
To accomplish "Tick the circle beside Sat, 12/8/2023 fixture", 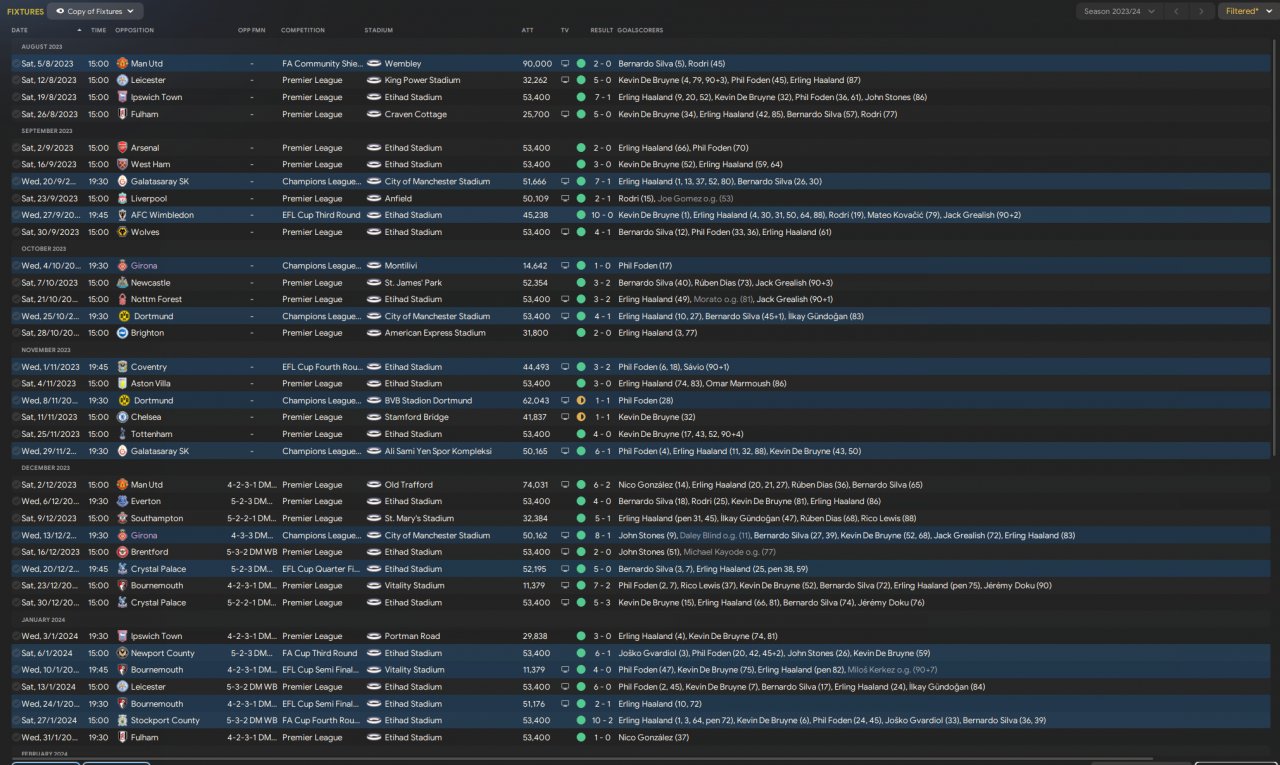I will [16, 80].
